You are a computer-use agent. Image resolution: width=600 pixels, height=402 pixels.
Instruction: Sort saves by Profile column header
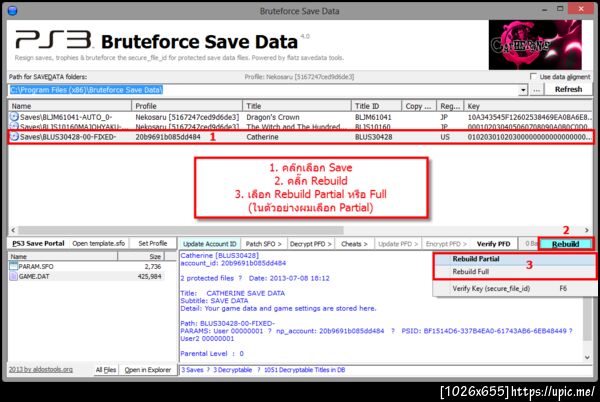[187, 106]
